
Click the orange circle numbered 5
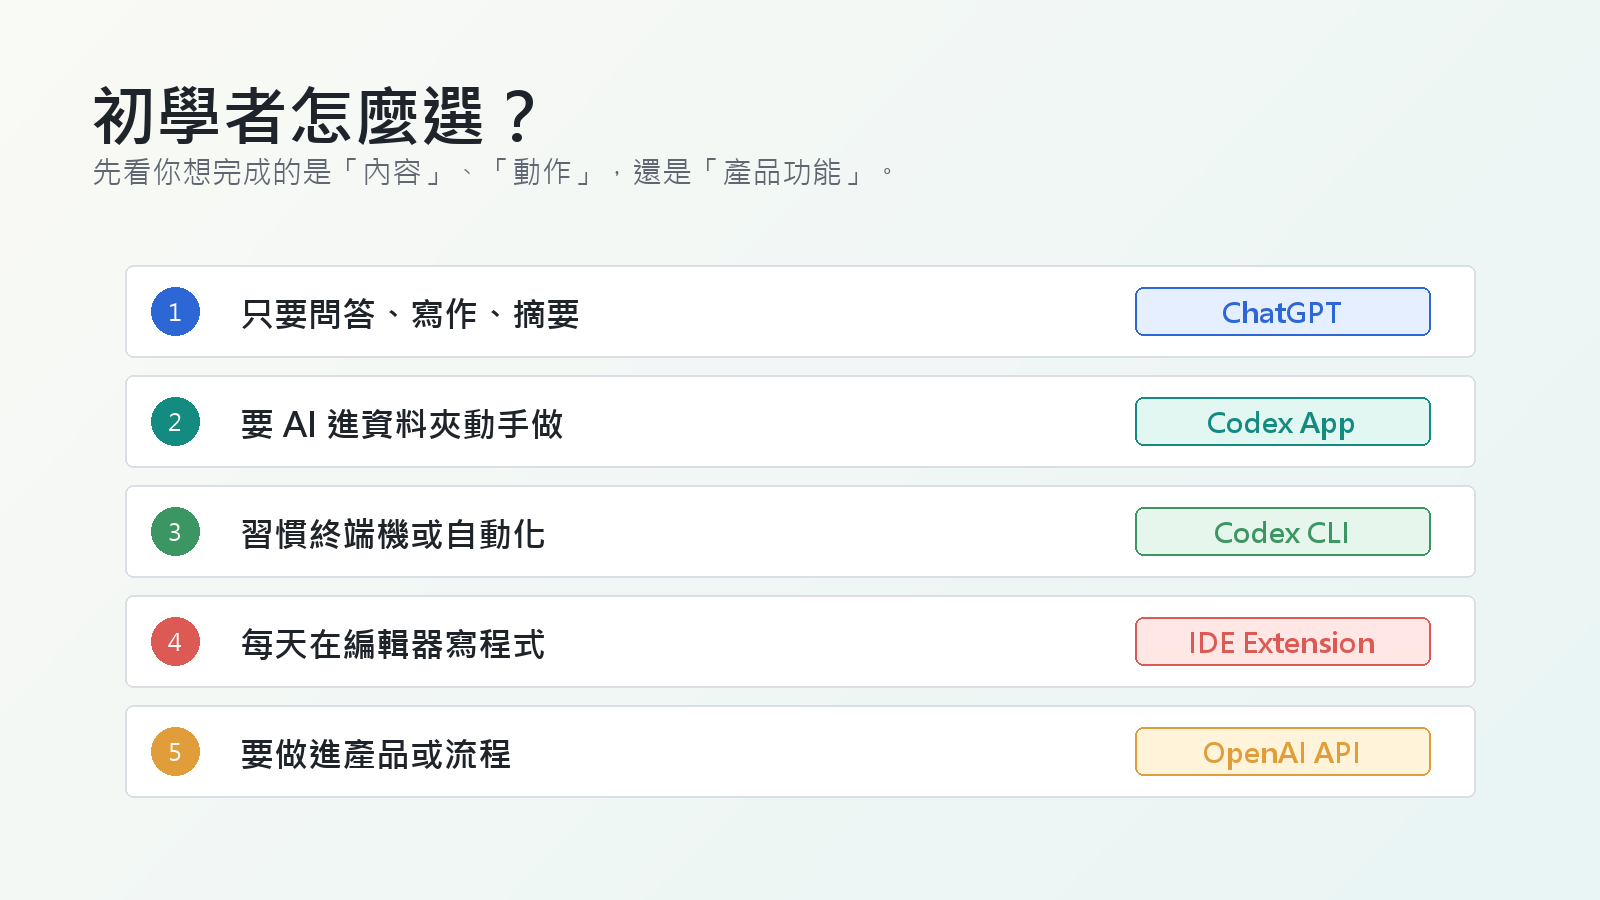(x=175, y=752)
